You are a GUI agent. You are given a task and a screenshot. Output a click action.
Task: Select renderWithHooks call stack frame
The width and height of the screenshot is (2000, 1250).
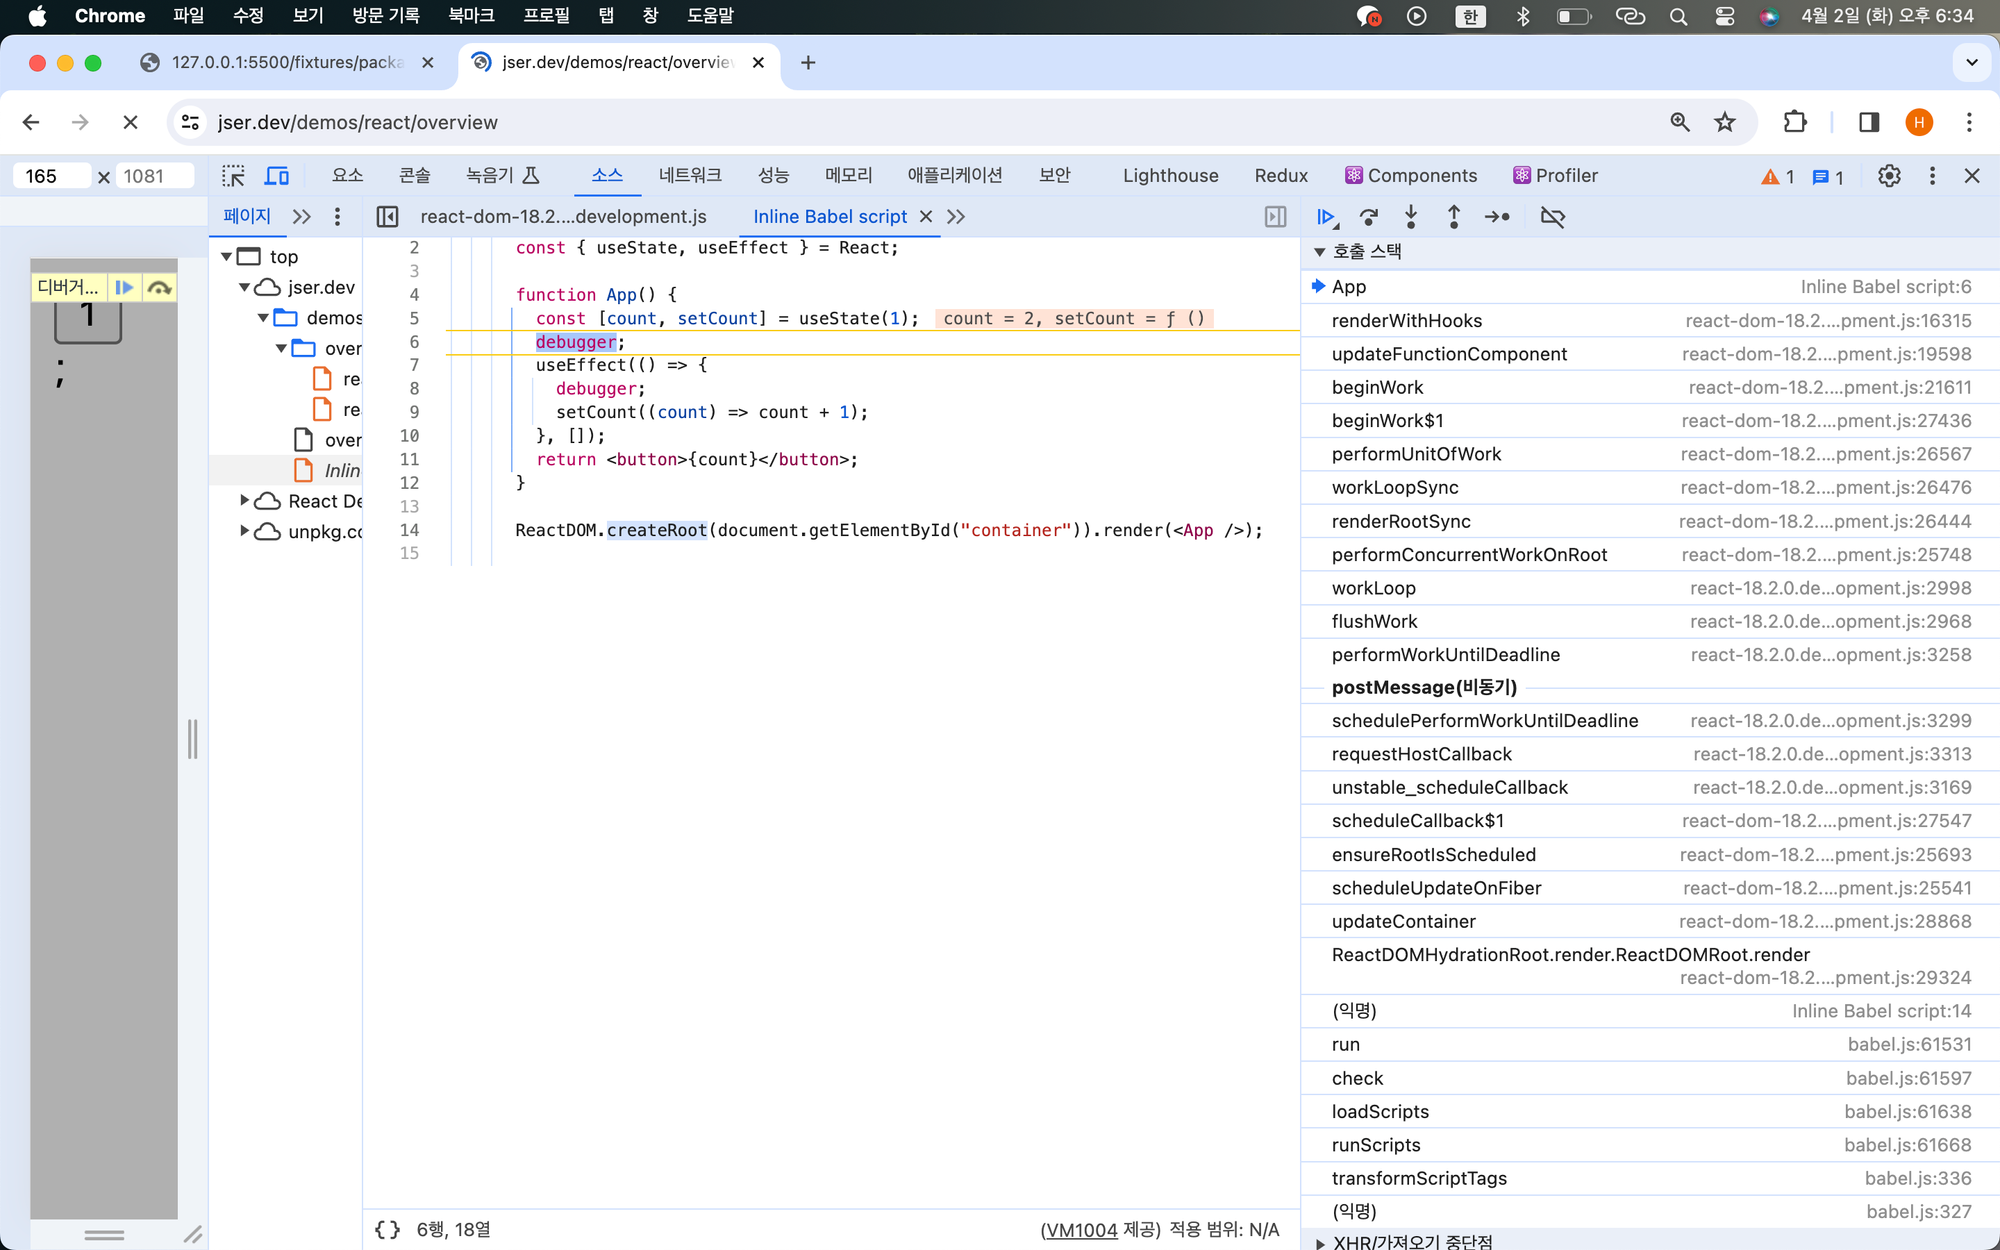(x=1650, y=321)
